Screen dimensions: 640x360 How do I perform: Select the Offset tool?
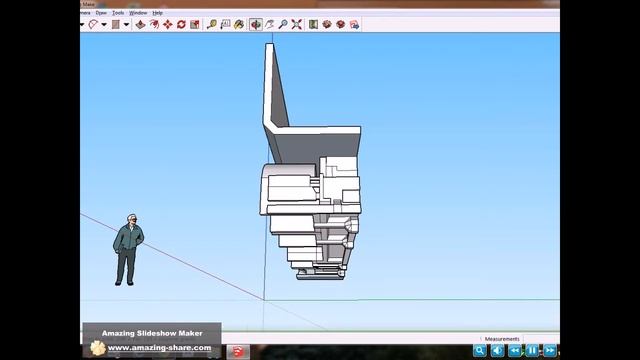pos(154,24)
